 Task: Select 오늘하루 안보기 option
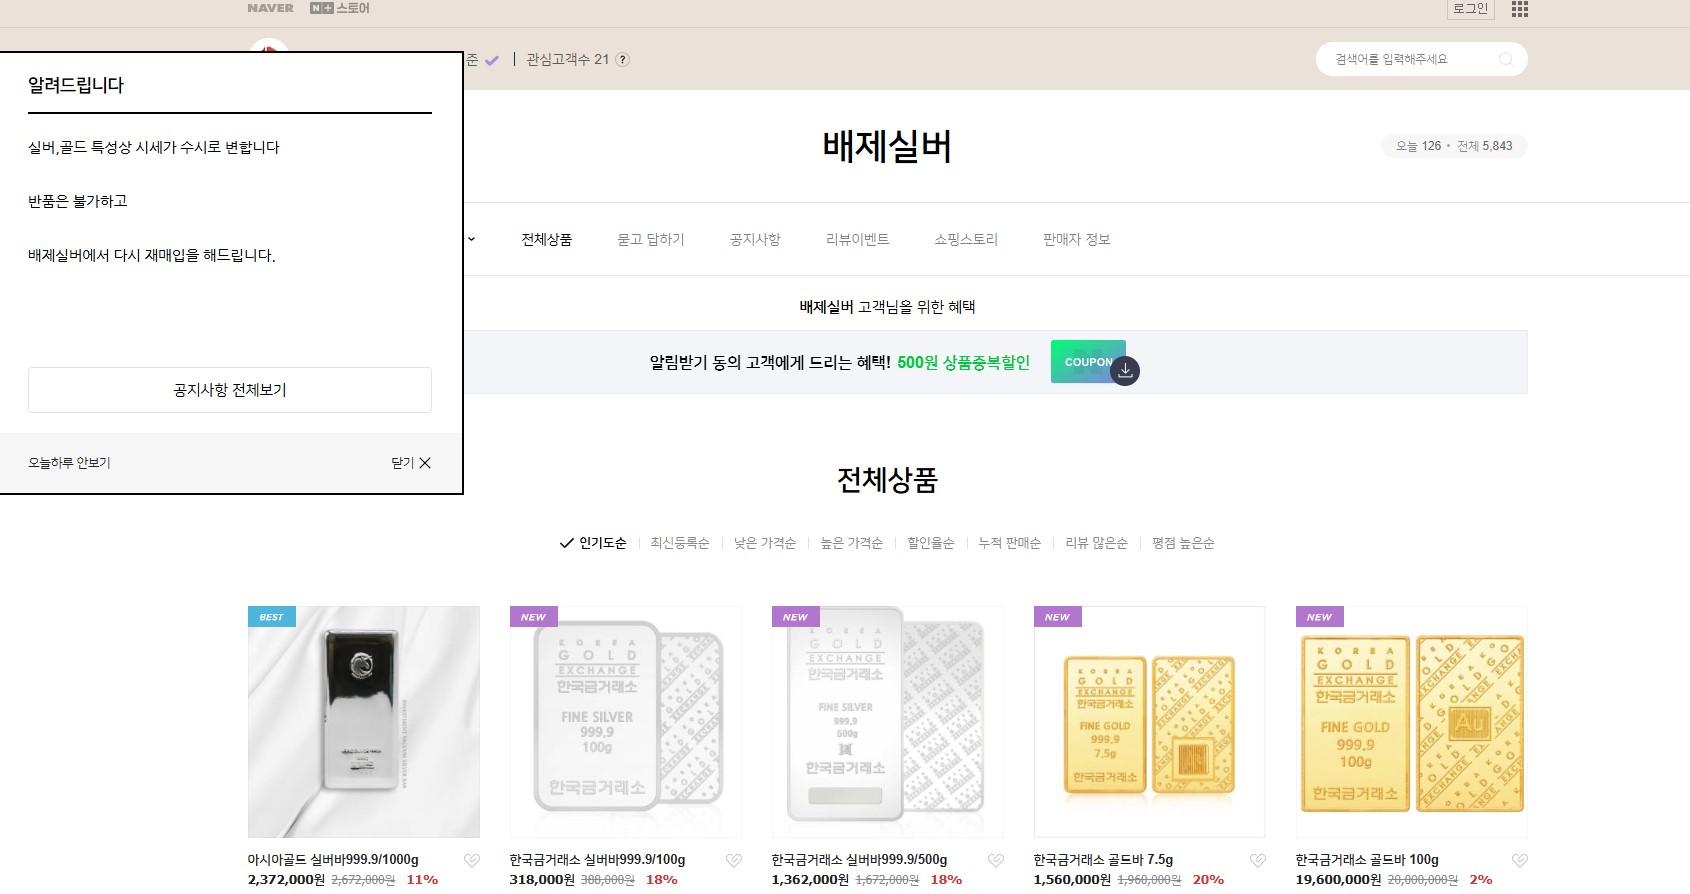tap(69, 463)
